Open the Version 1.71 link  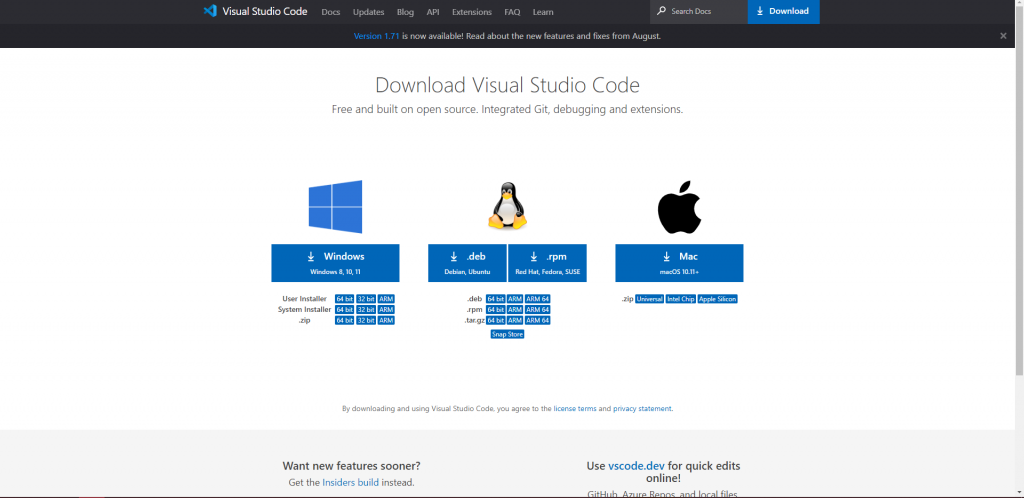tap(376, 36)
